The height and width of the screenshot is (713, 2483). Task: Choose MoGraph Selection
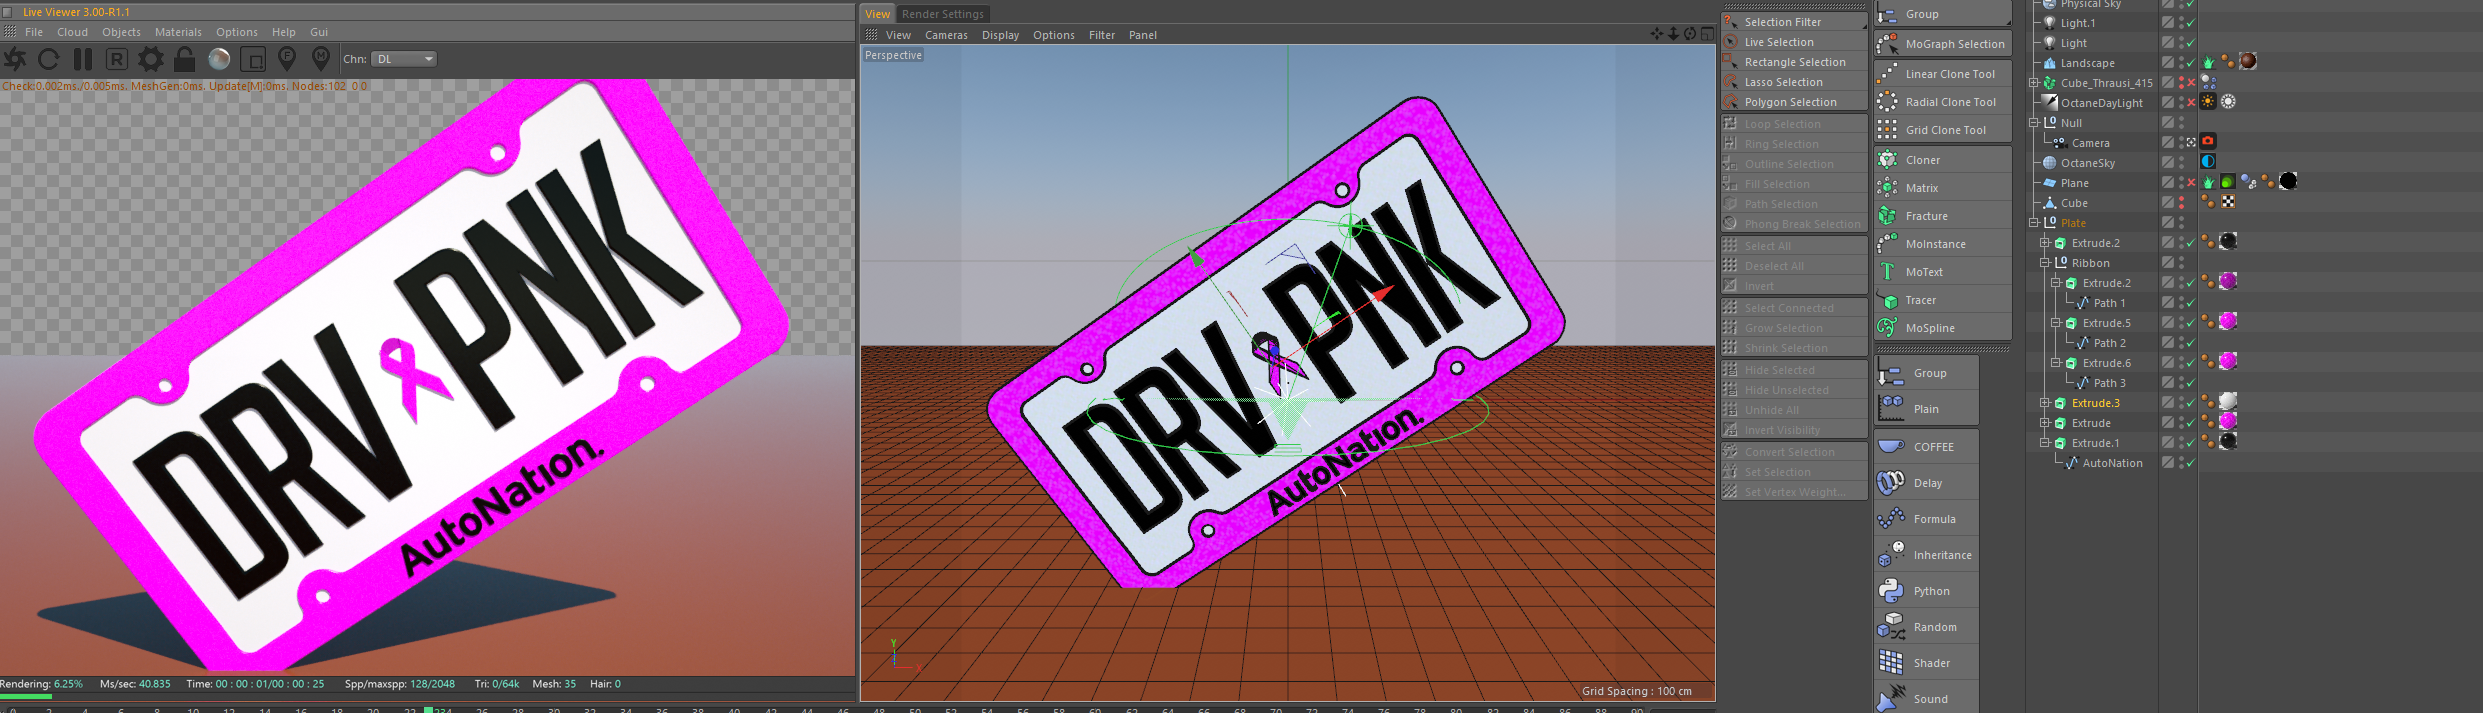coord(1942,44)
